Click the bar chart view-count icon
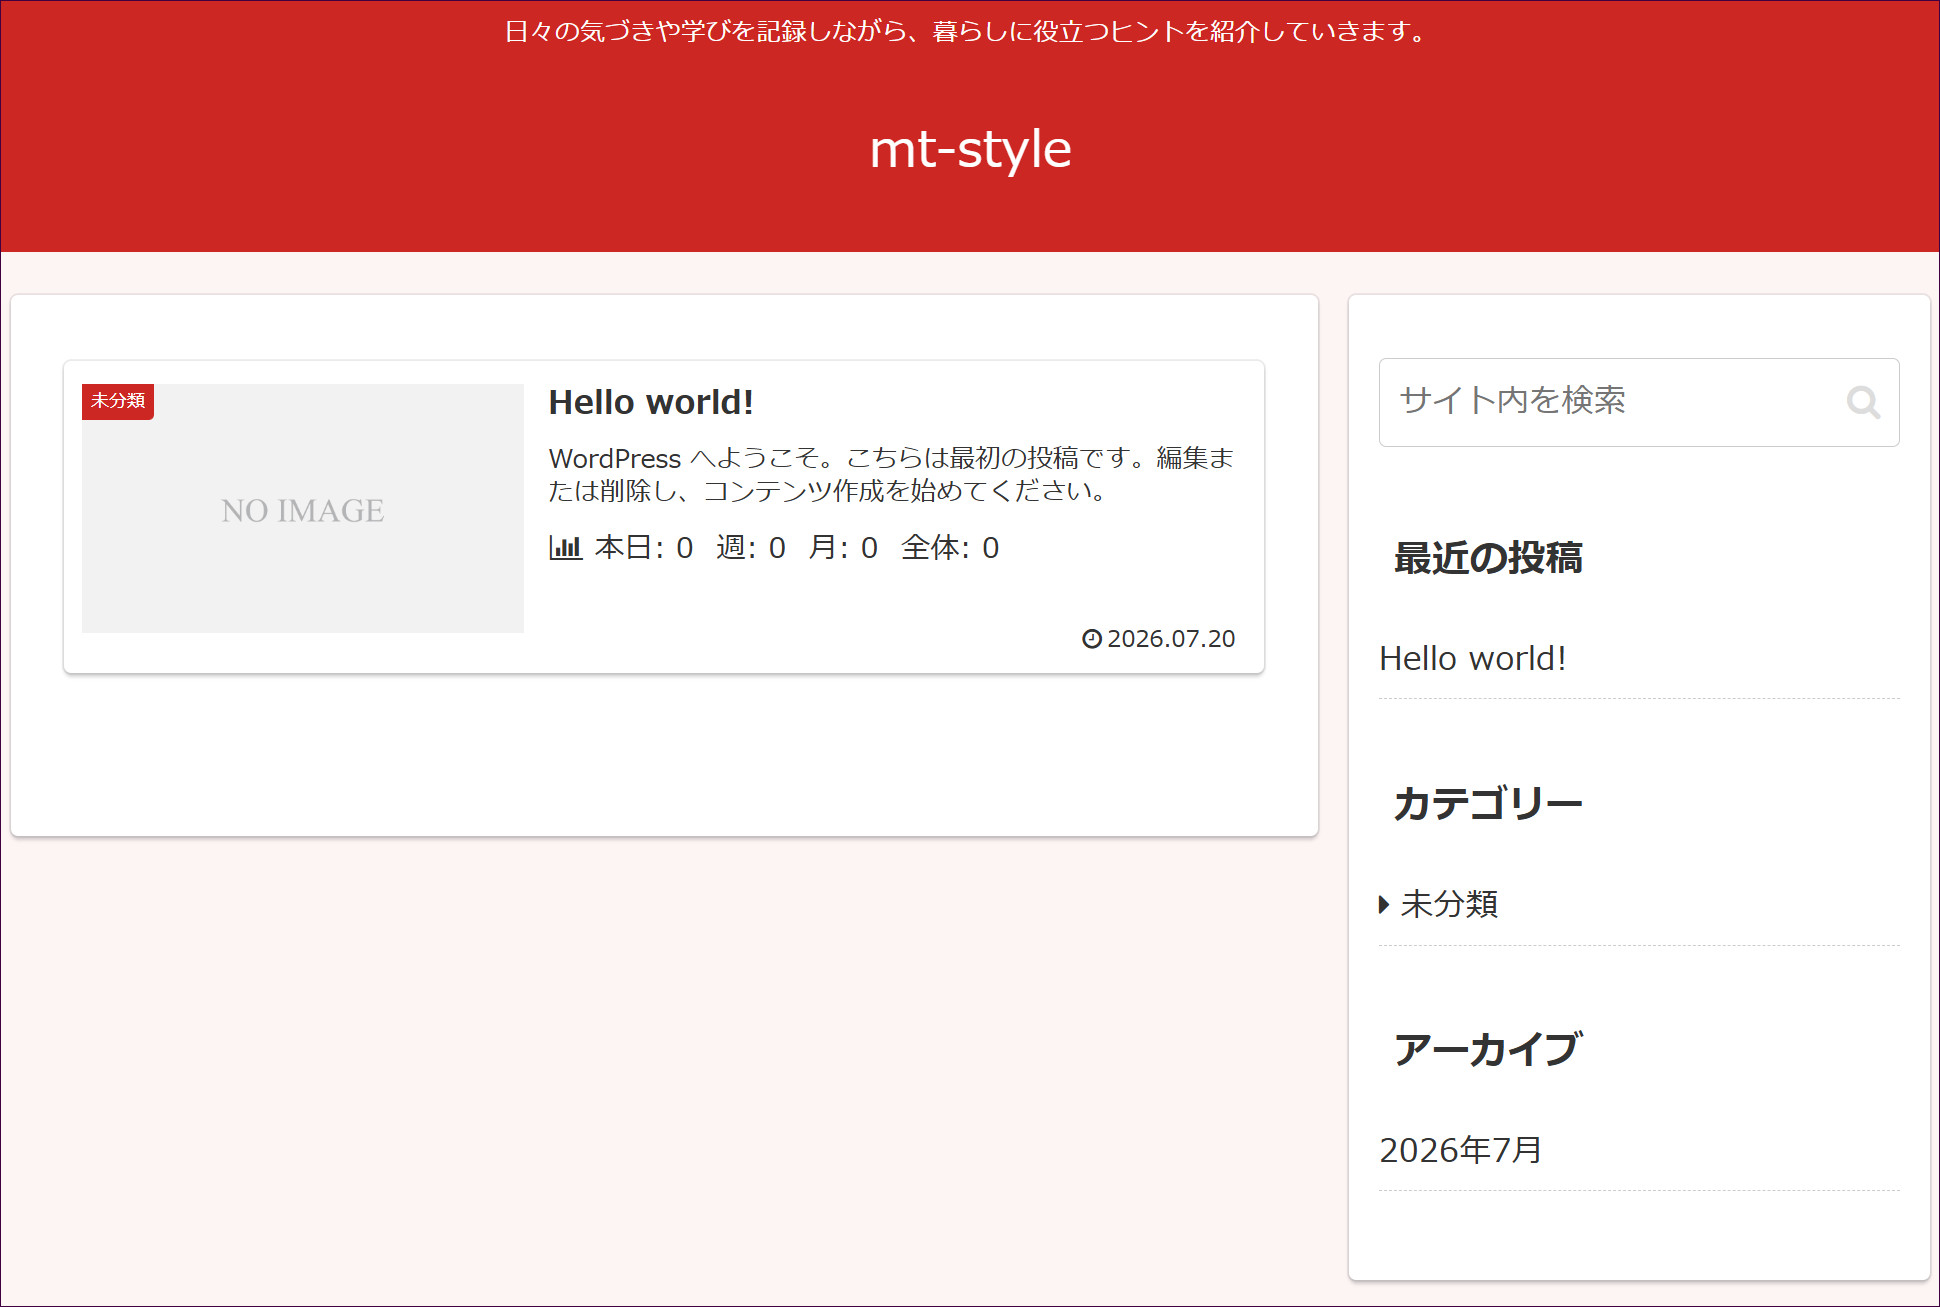This screenshot has height=1307, width=1940. pos(565,547)
